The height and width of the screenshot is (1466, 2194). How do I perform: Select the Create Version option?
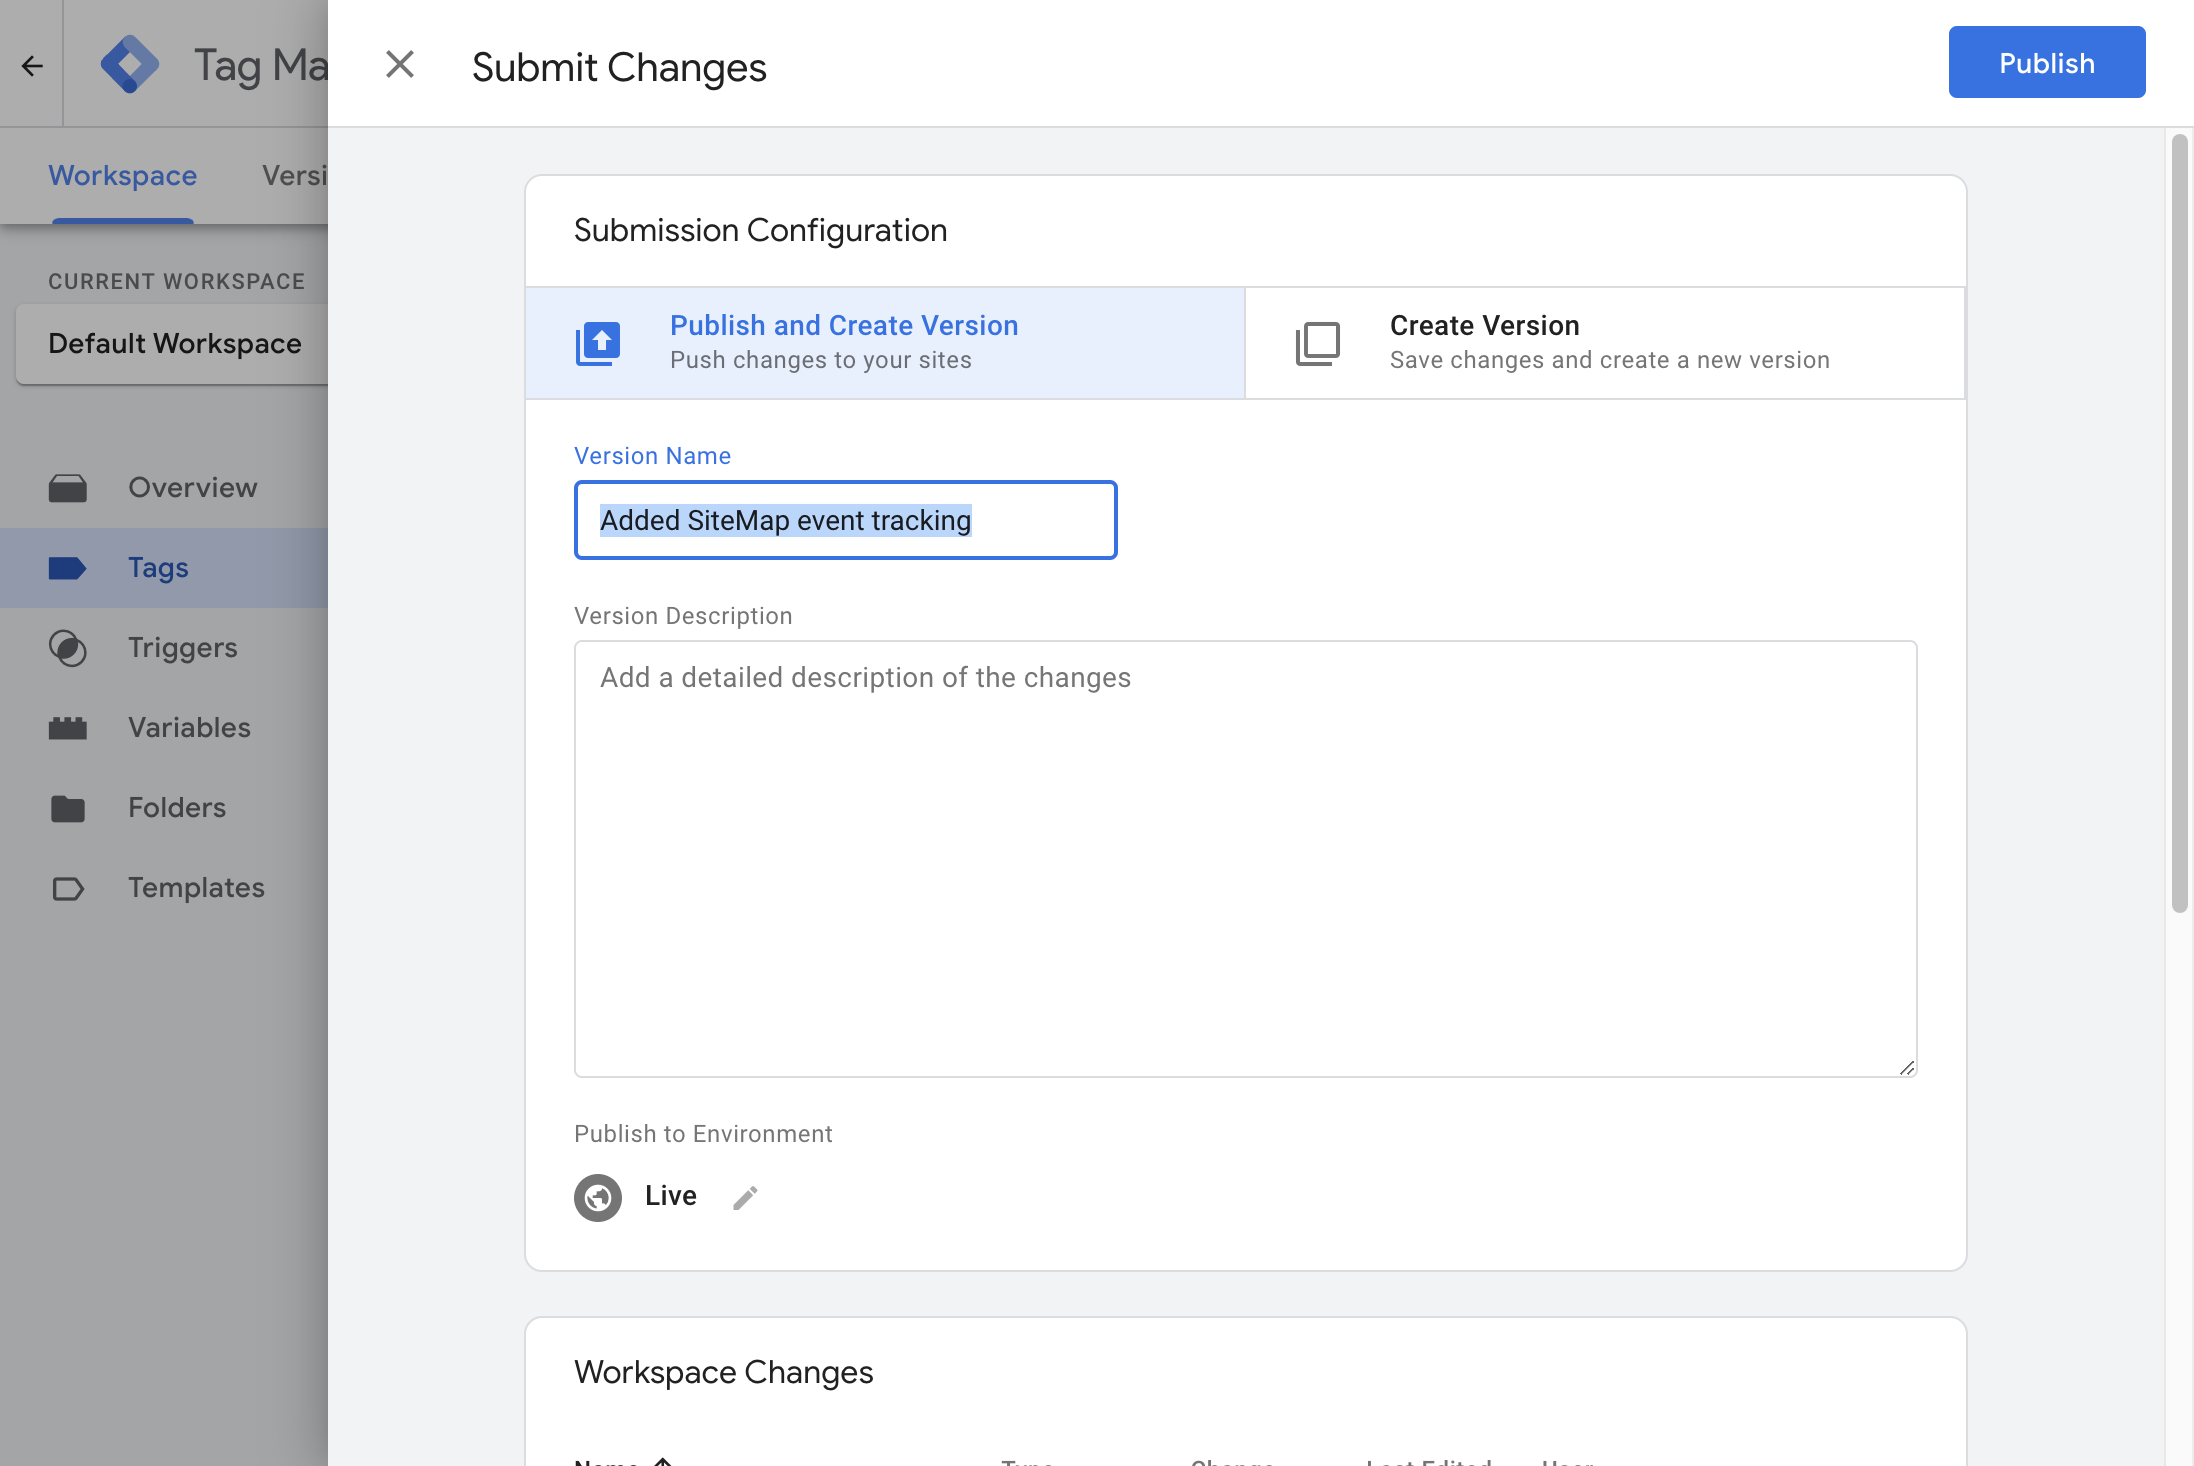pyautogui.click(x=1604, y=343)
